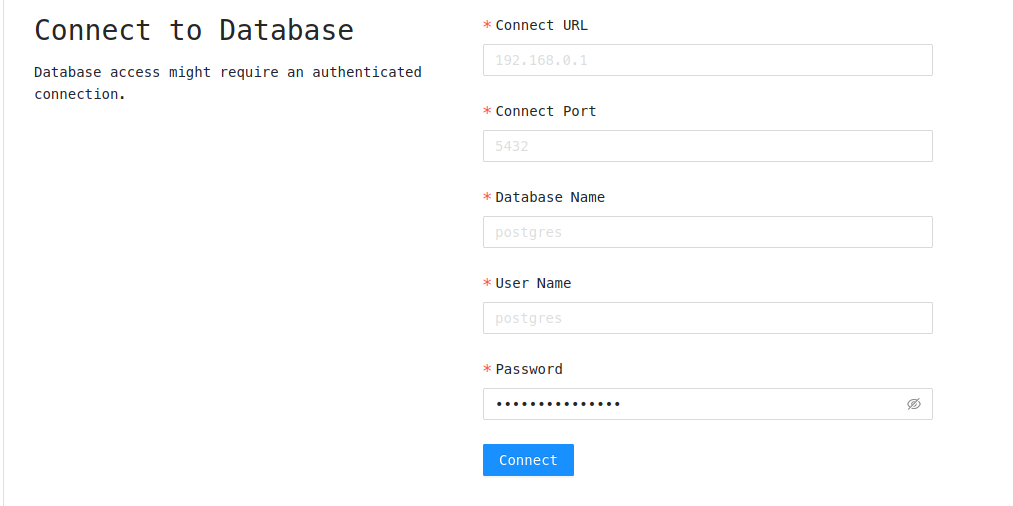
Task: Focus the Connect Port input field
Action: [707, 146]
